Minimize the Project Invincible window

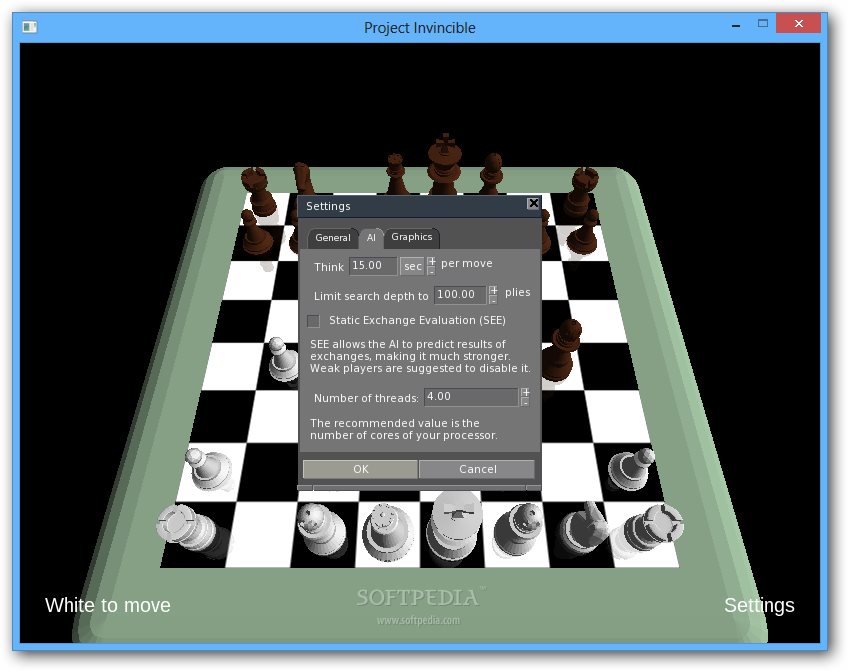(x=736, y=25)
